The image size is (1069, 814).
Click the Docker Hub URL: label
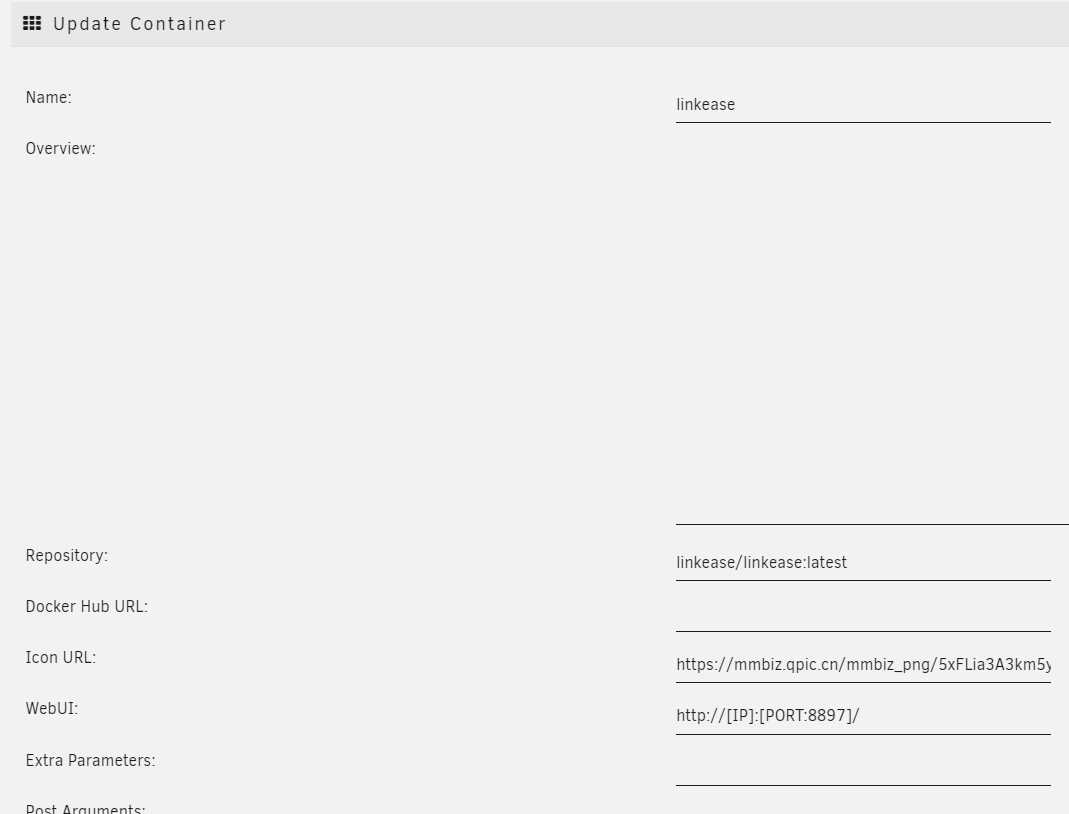pos(87,607)
